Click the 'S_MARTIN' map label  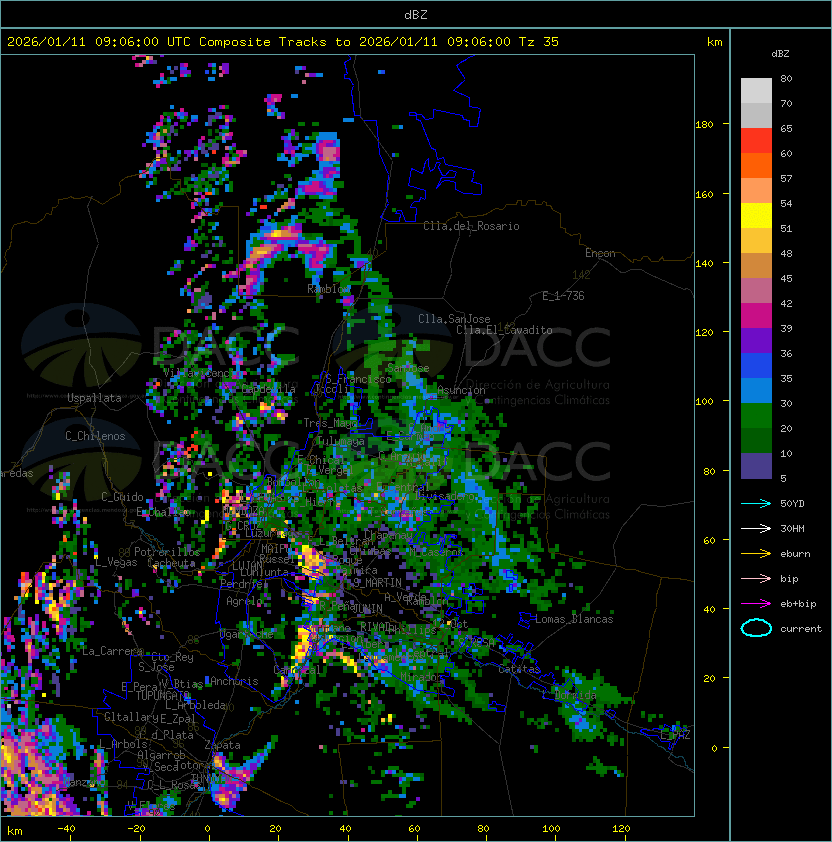click(378, 583)
